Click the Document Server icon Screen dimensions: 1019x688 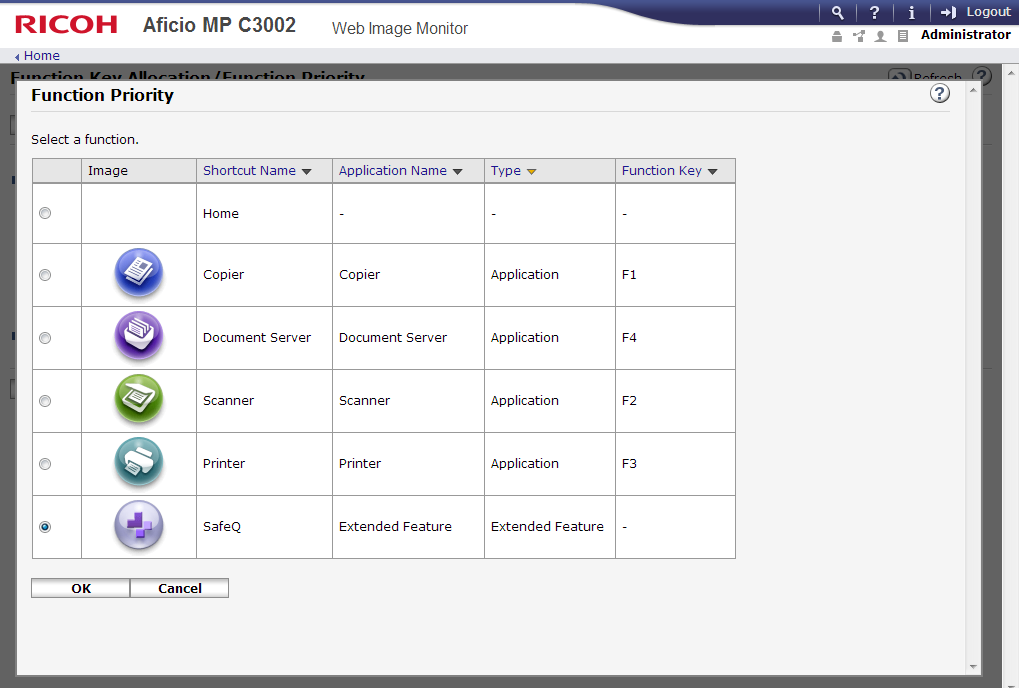(x=138, y=337)
